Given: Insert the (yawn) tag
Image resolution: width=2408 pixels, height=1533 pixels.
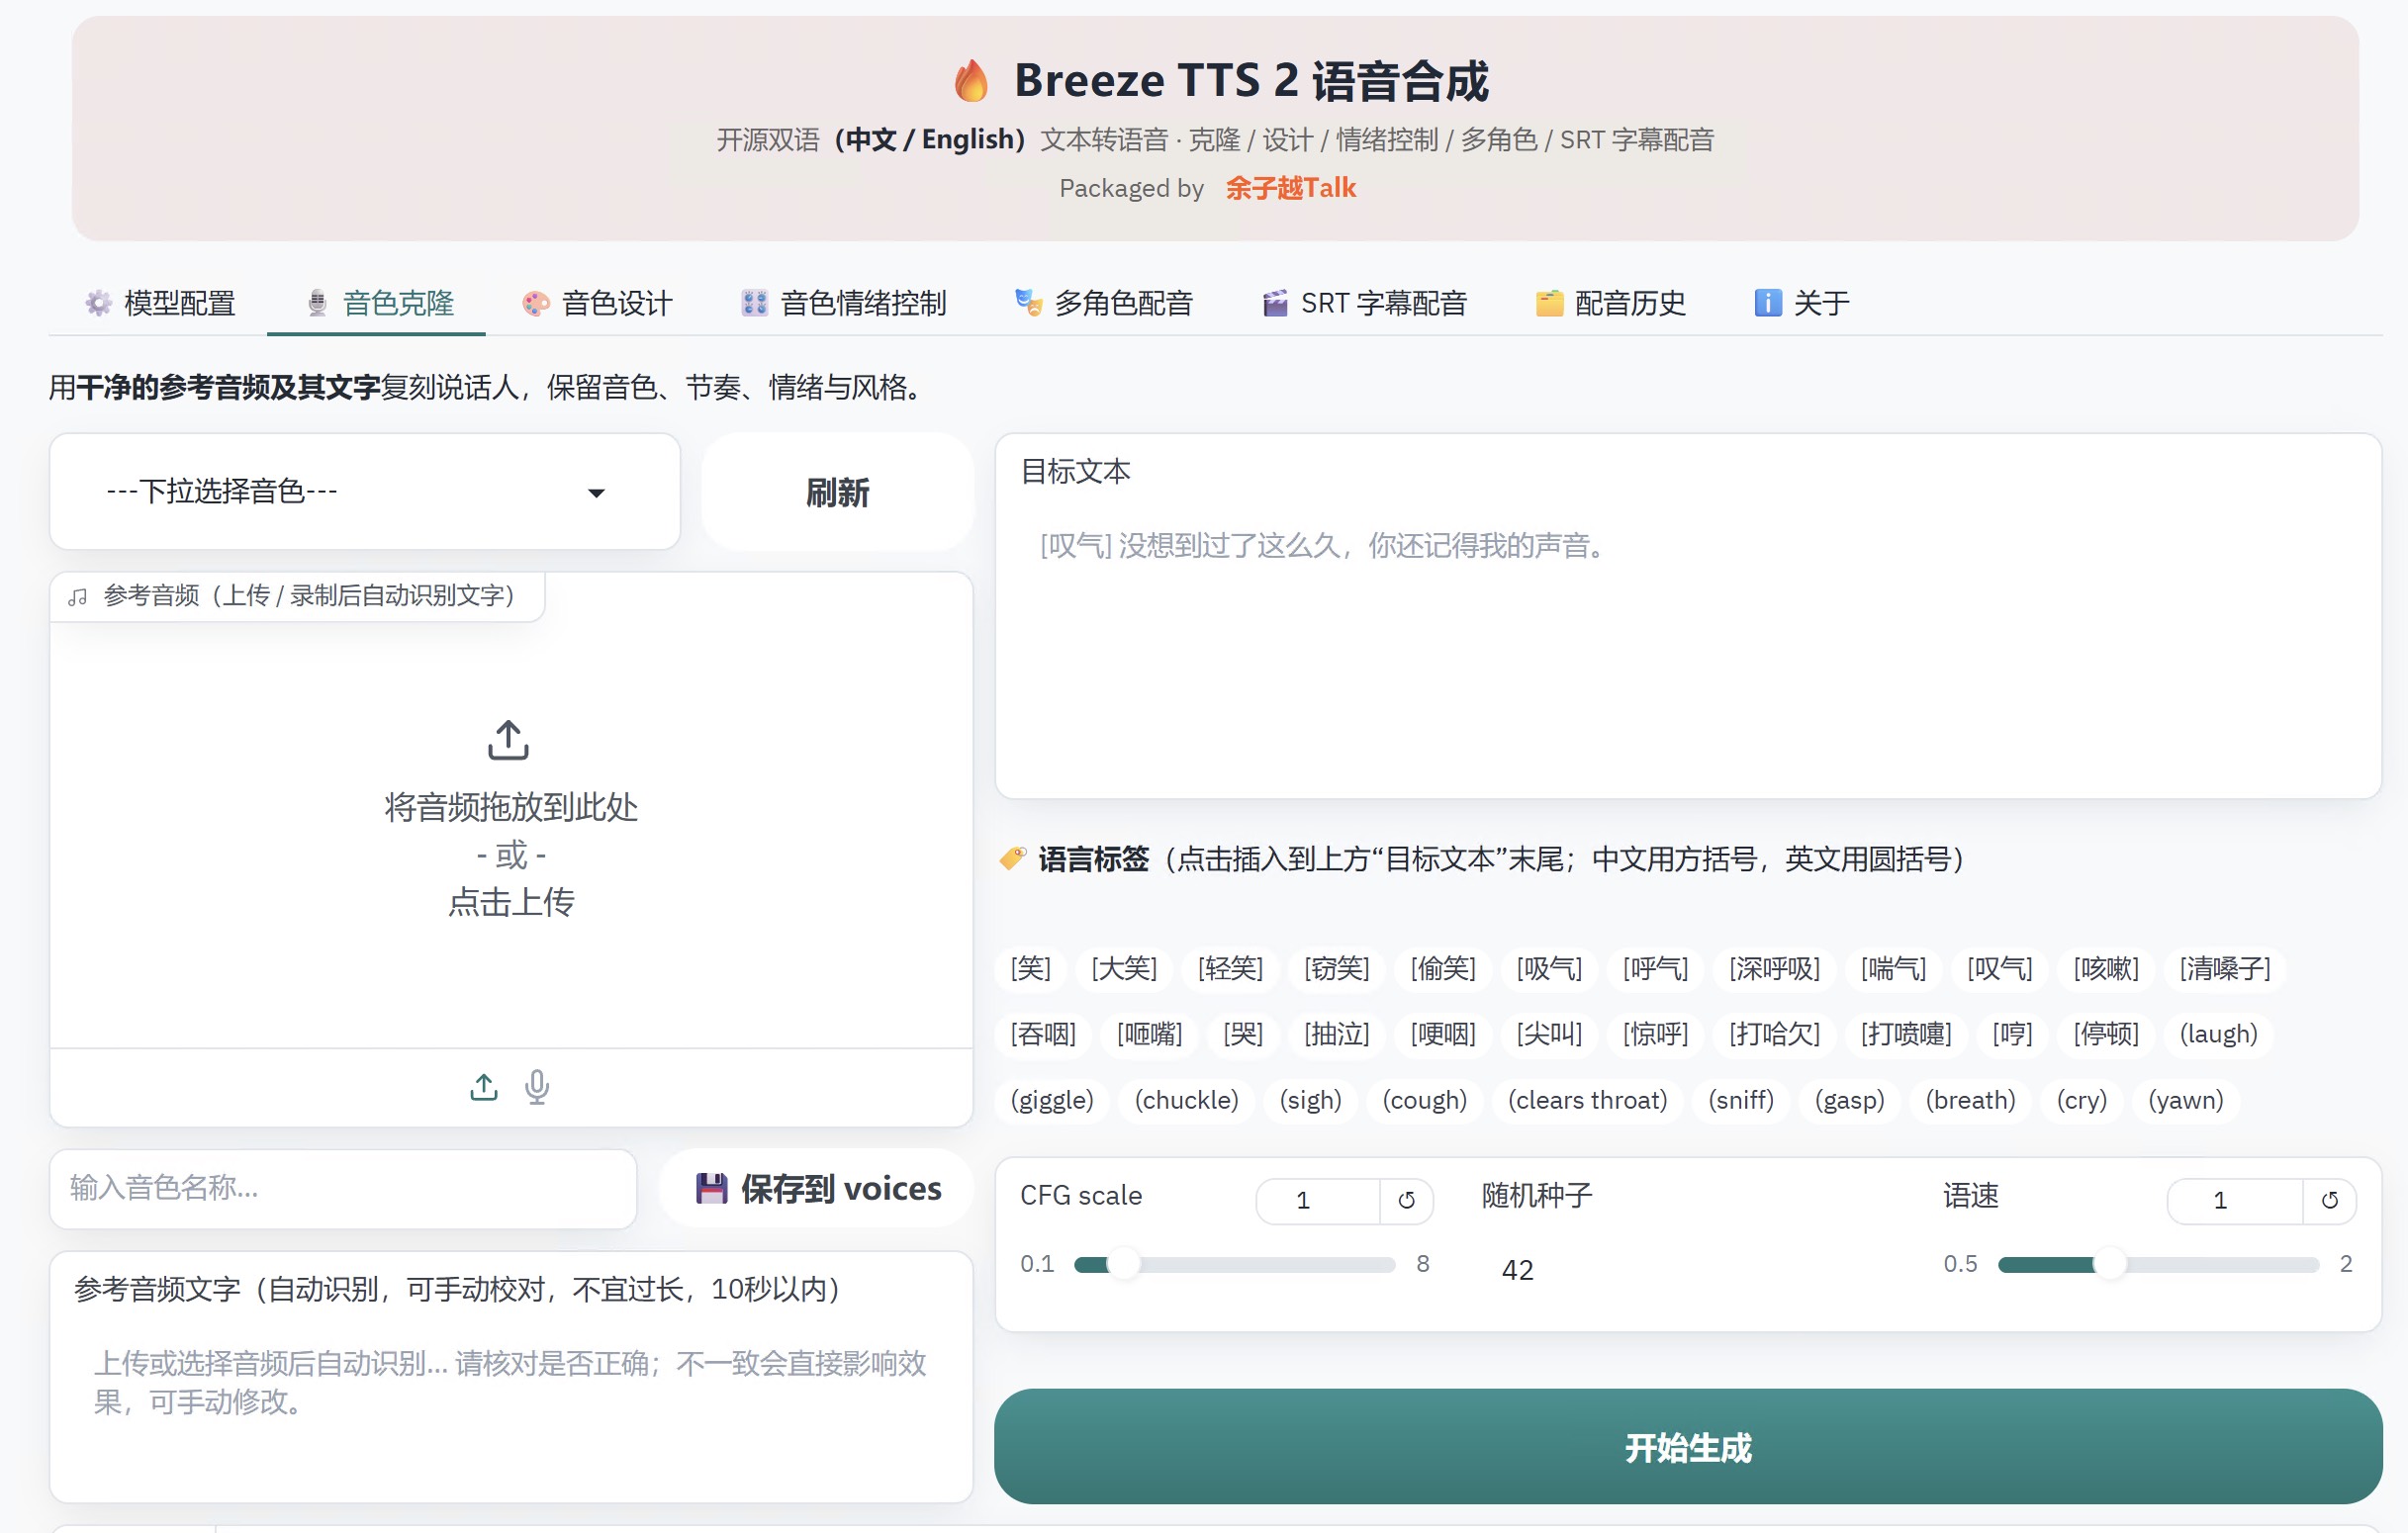Looking at the screenshot, I should pyautogui.click(x=2185, y=1100).
